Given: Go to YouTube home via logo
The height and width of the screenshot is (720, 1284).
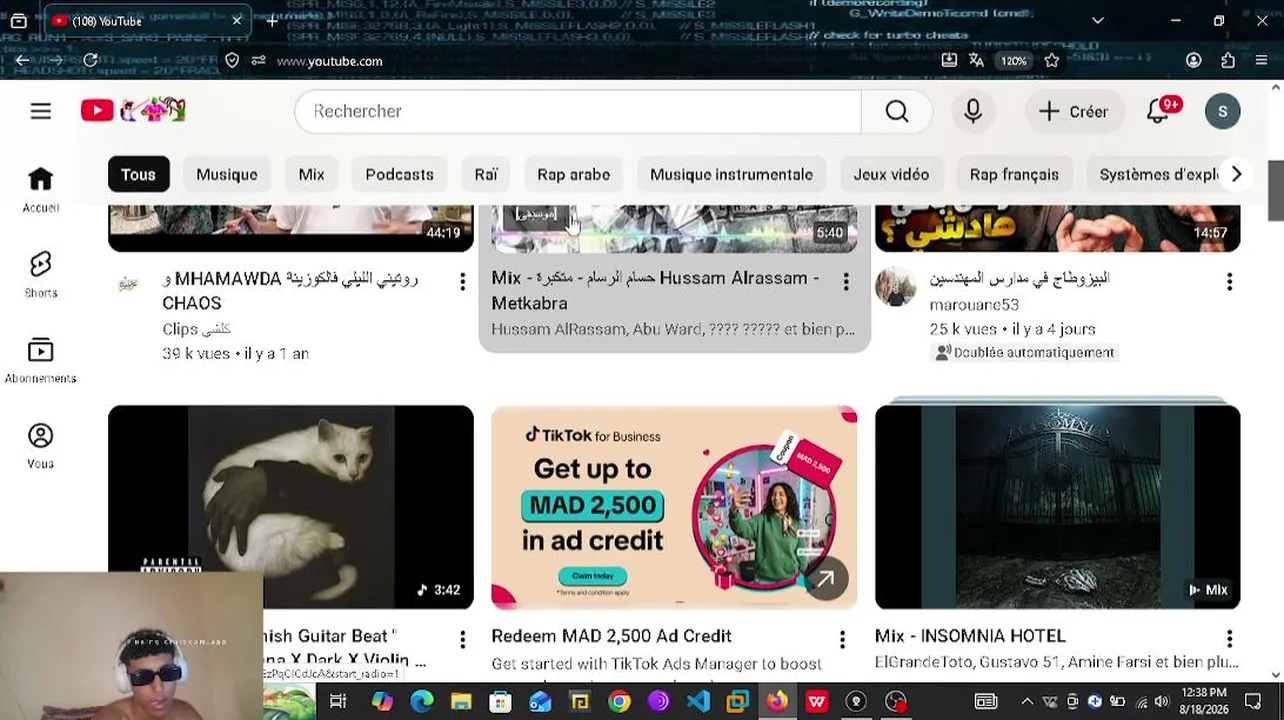Looking at the screenshot, I should pyautogui.click(x=133, y=111).
